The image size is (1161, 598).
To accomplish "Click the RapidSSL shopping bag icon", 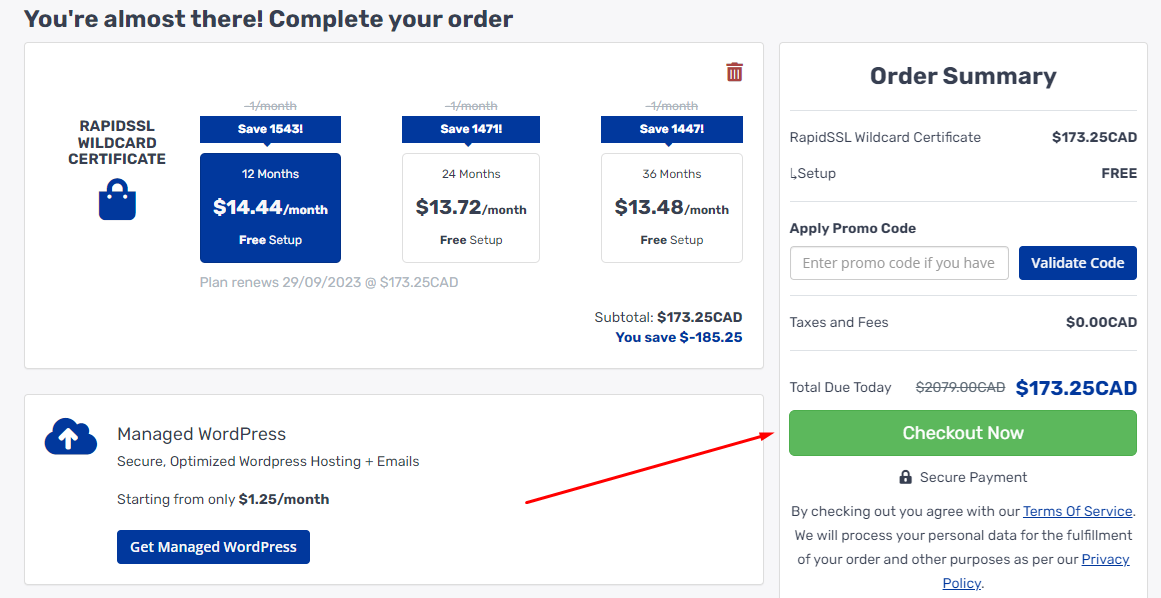I will [x=117, y=199].
